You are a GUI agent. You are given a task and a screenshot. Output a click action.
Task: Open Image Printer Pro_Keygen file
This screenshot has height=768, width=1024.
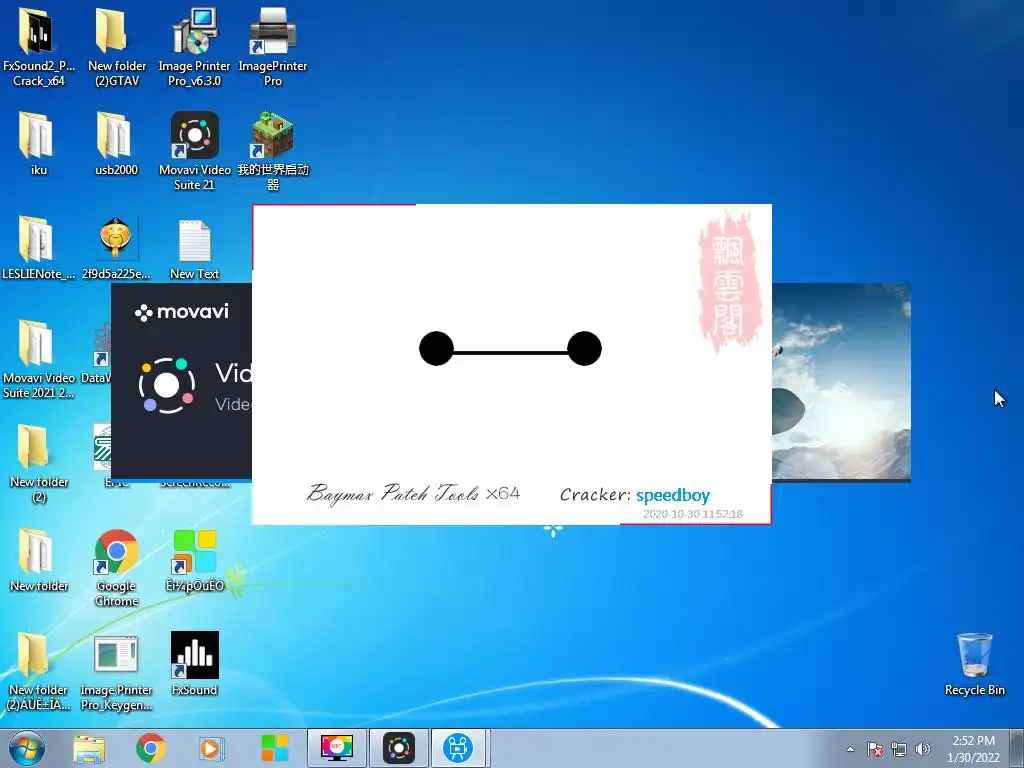116,671
